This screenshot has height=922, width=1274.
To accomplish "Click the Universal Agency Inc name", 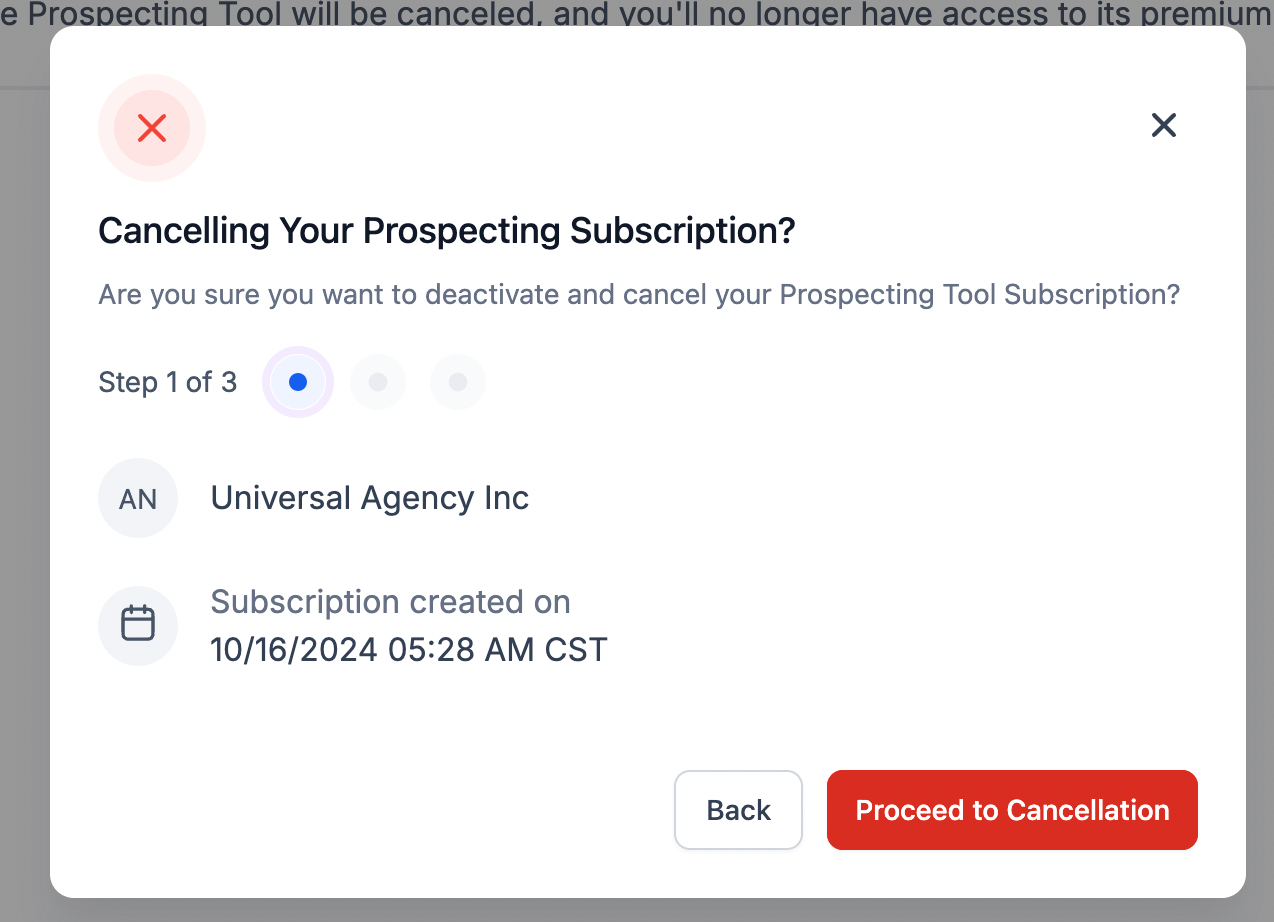I will tap(369, 498).
